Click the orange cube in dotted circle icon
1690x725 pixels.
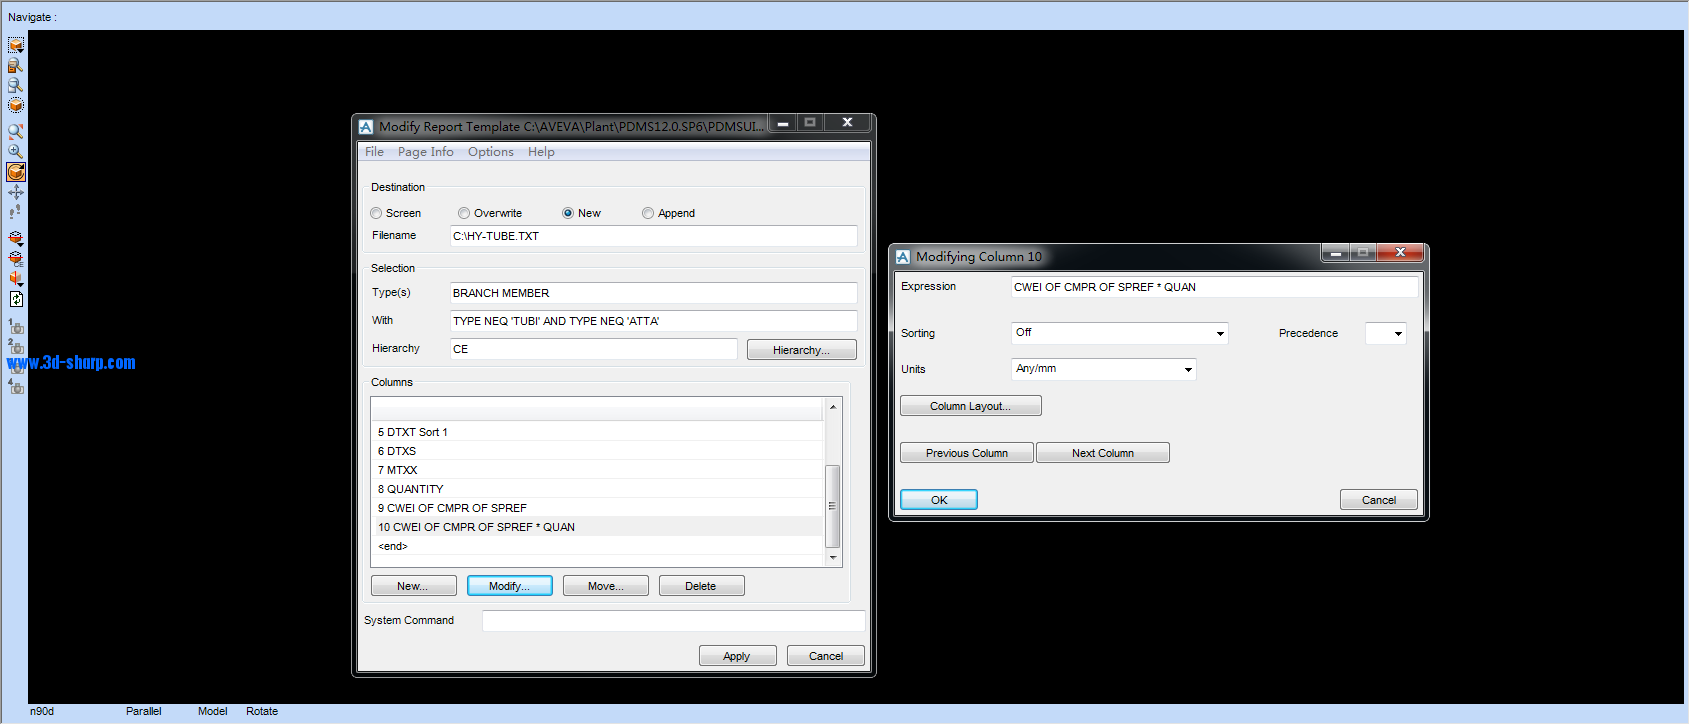(x=16, y=105)
